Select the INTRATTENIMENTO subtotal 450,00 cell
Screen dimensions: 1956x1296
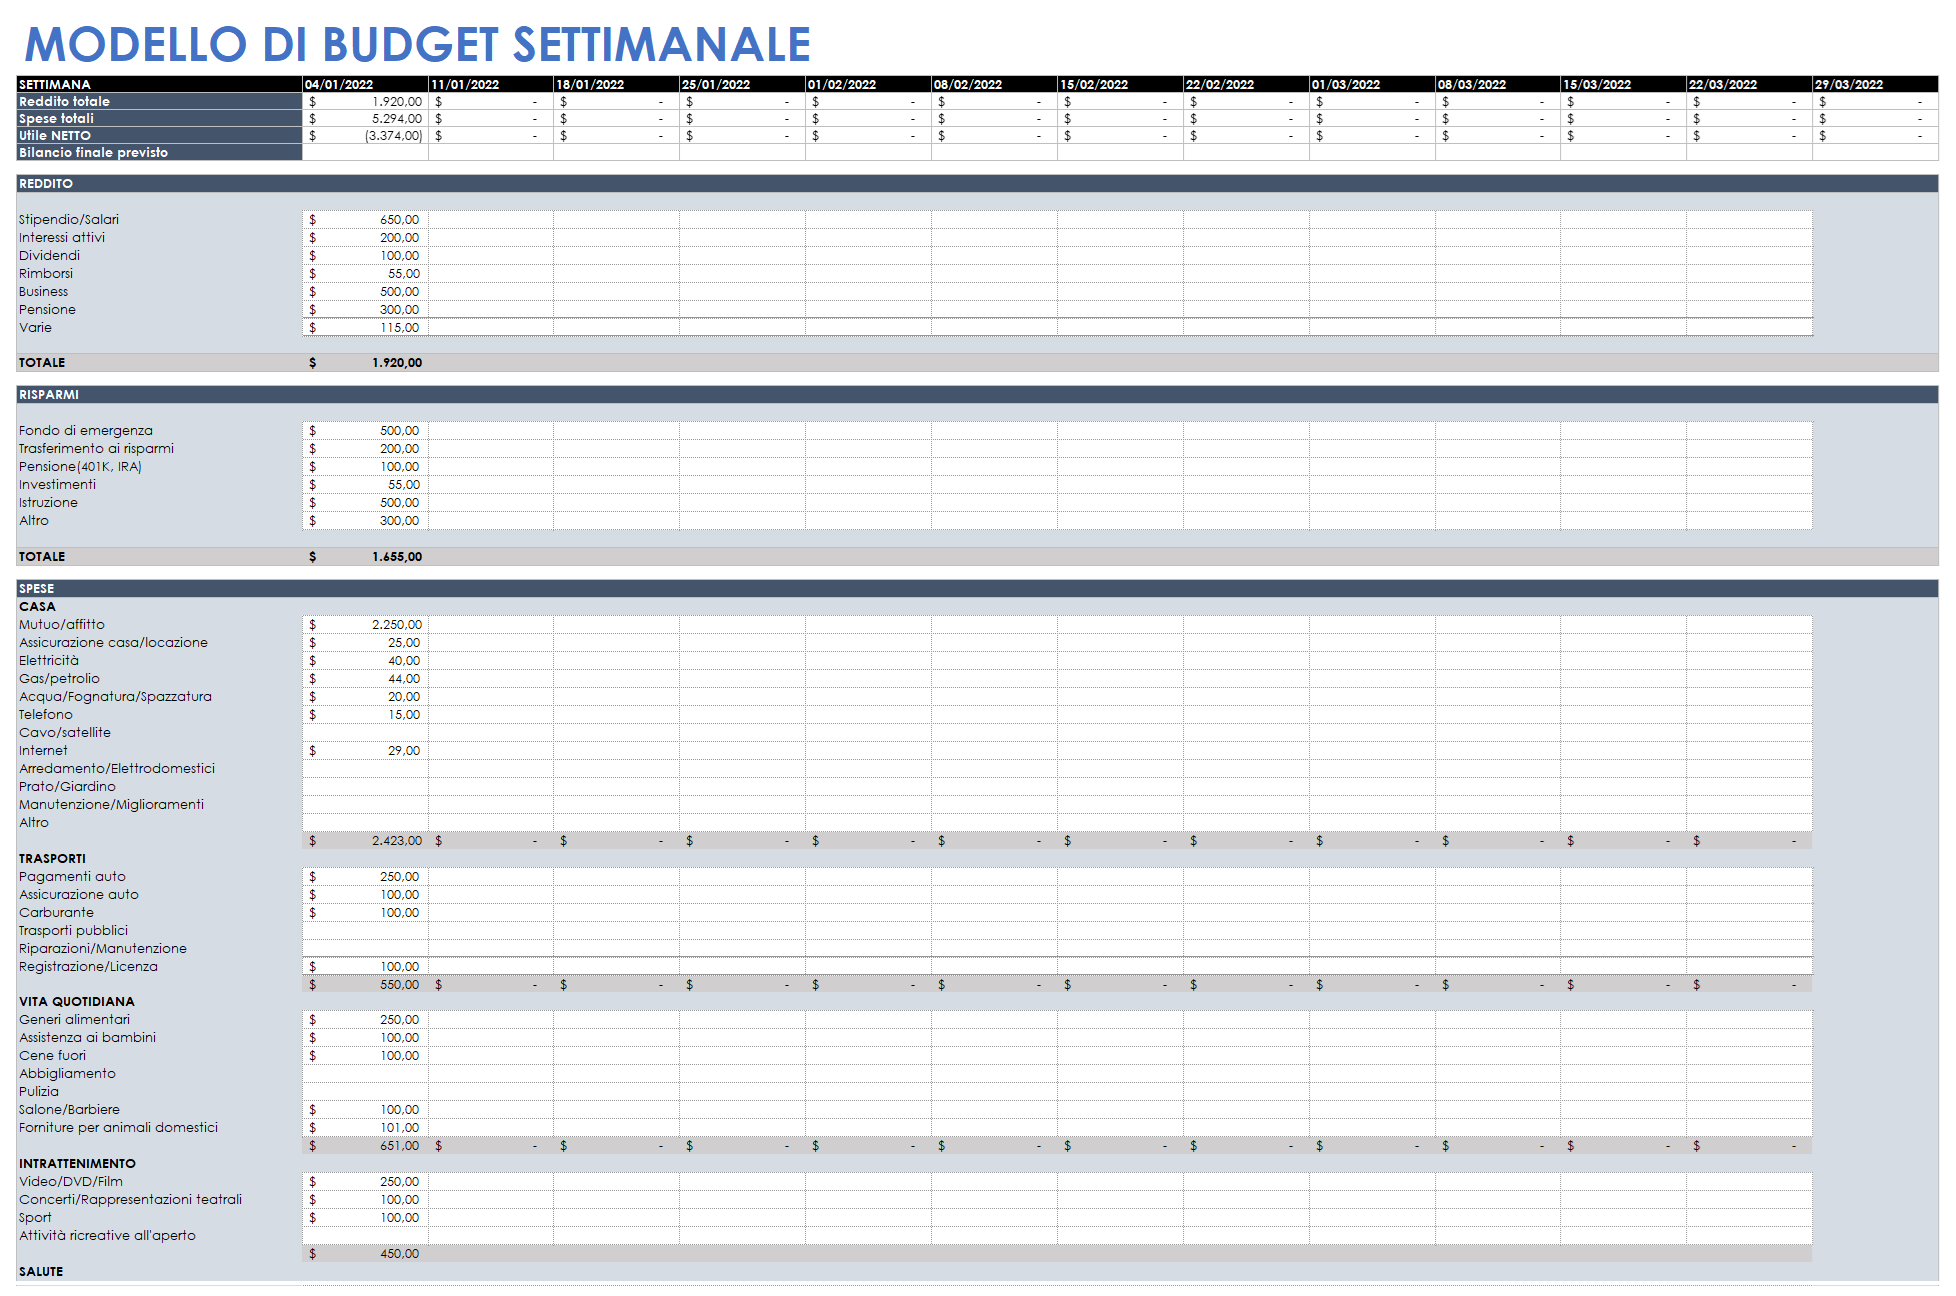point(365,1254)
